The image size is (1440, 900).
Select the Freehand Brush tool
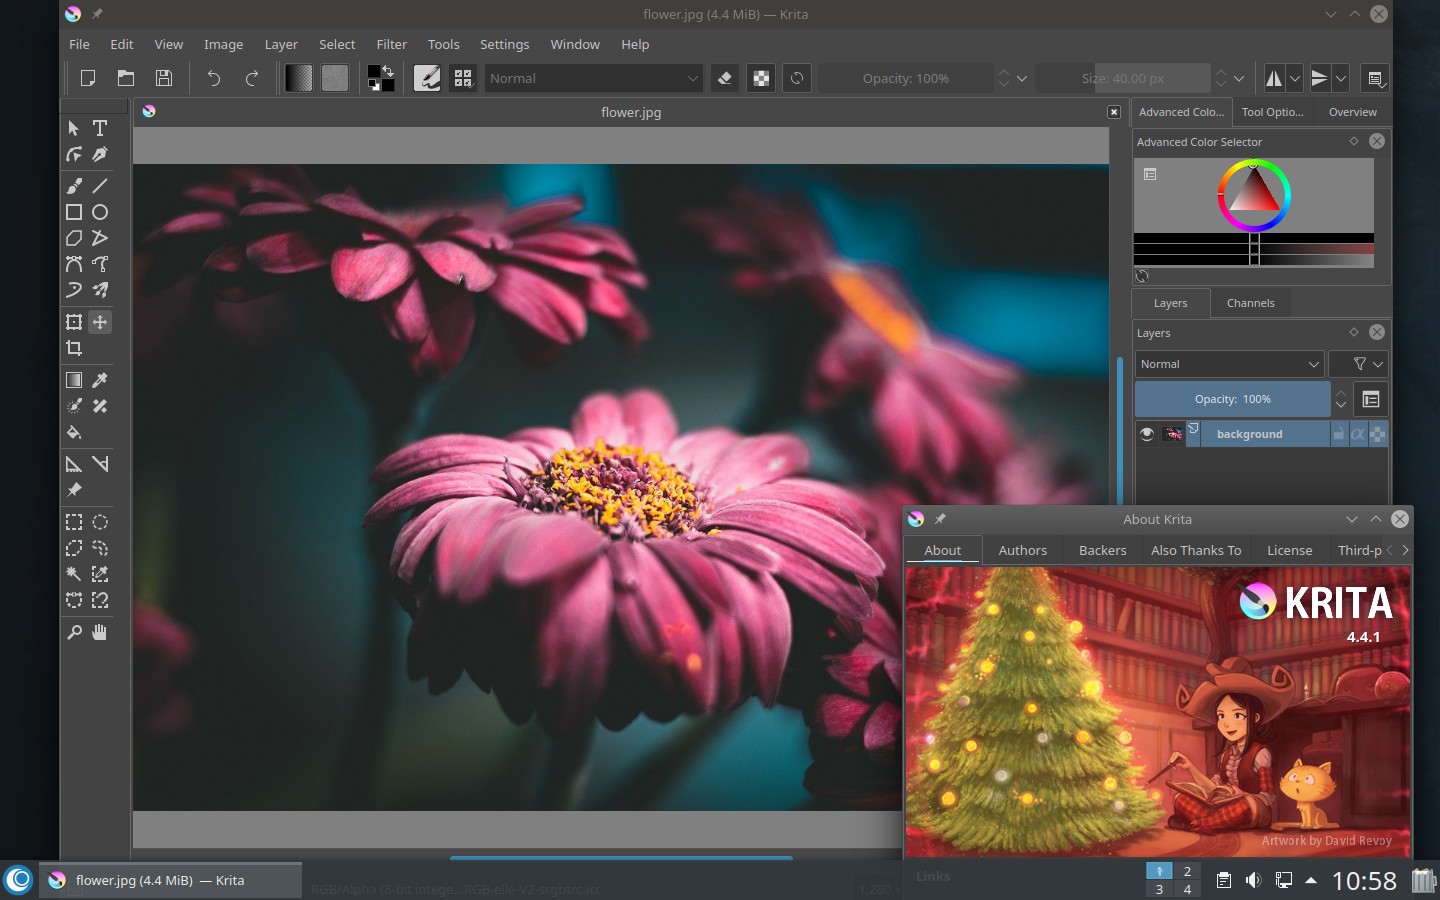pos(74,186)
